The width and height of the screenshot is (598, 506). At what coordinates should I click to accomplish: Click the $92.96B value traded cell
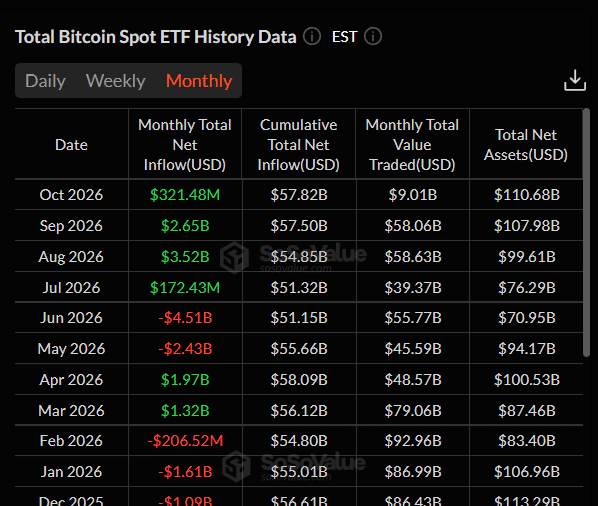coord(413,441)
